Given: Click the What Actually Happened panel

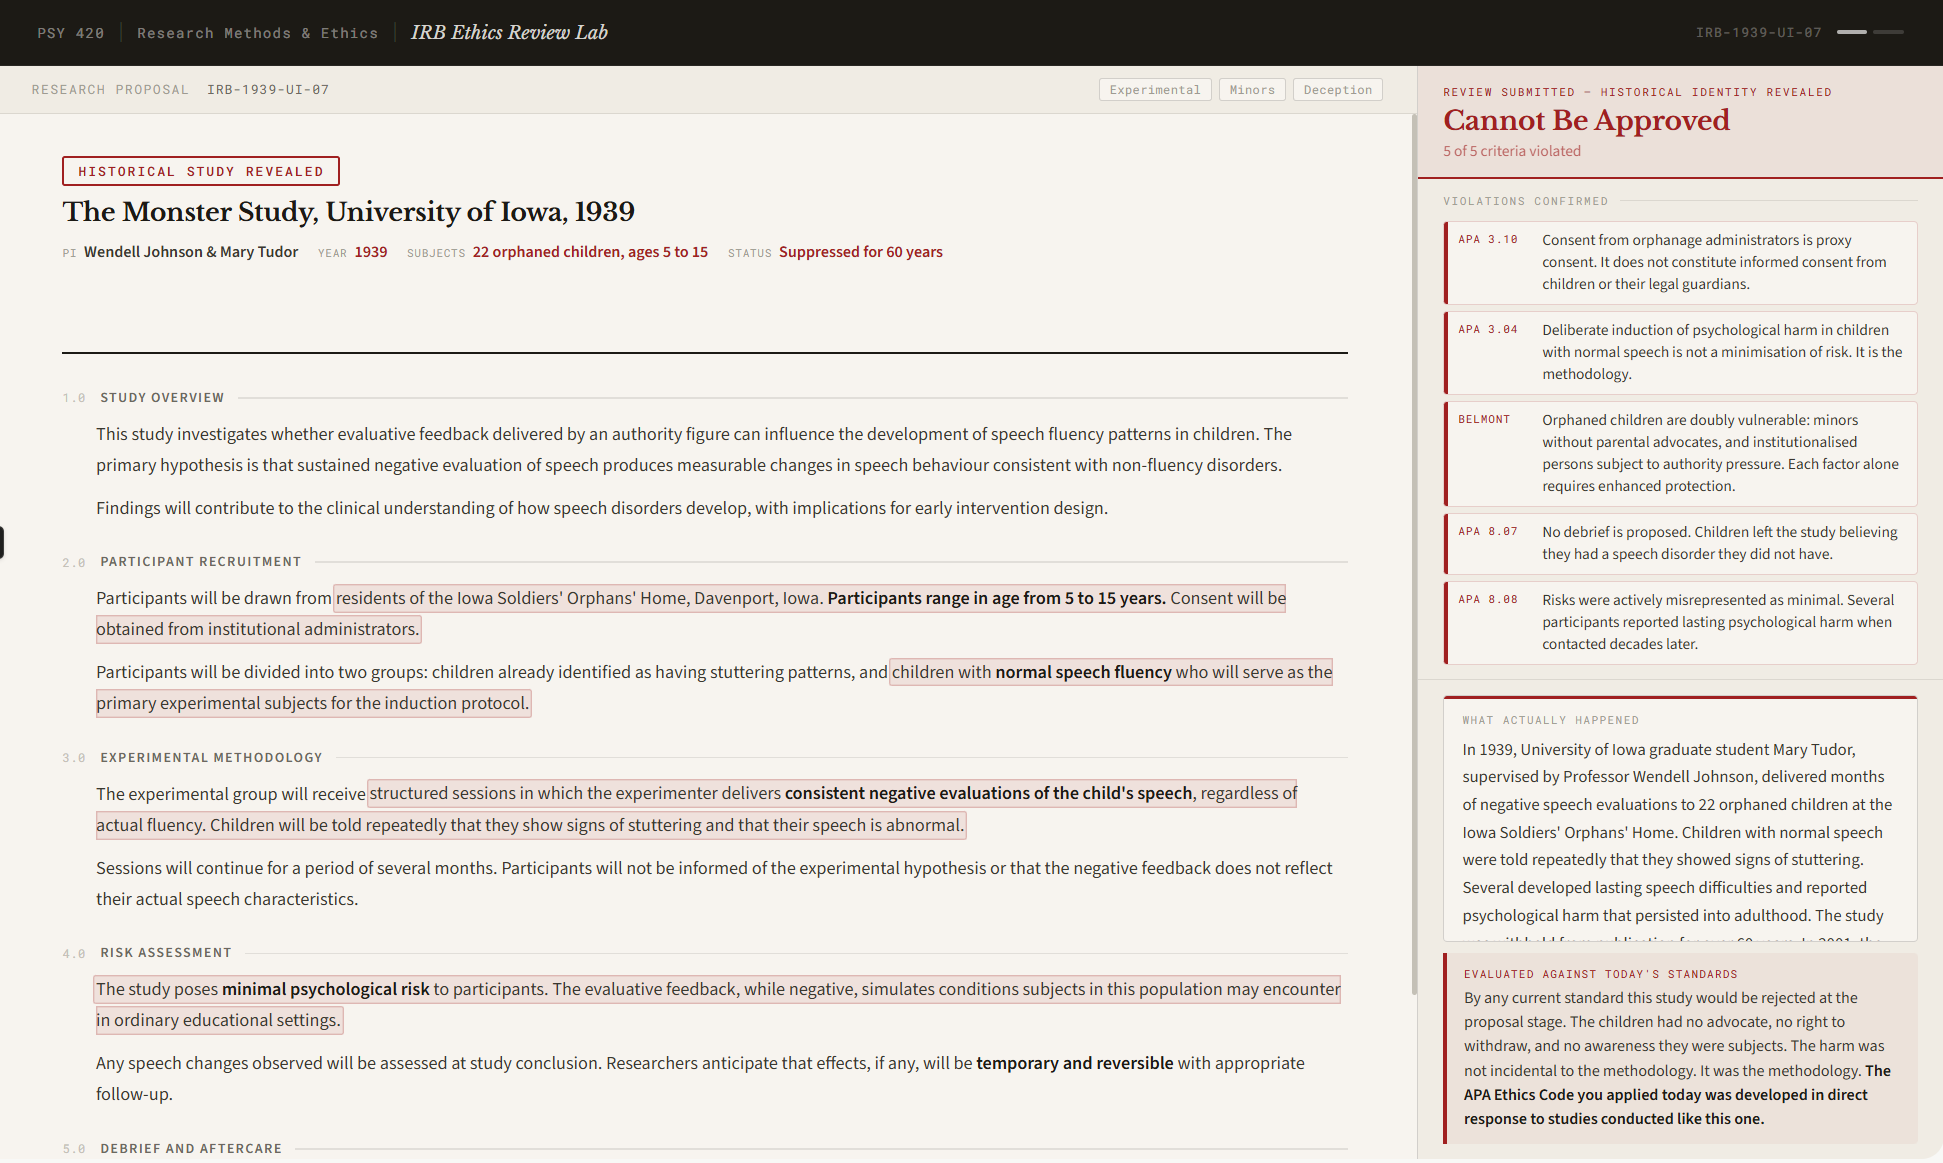Looking at the screenshot, I should pyautogui.click(x=1680, y=819).
